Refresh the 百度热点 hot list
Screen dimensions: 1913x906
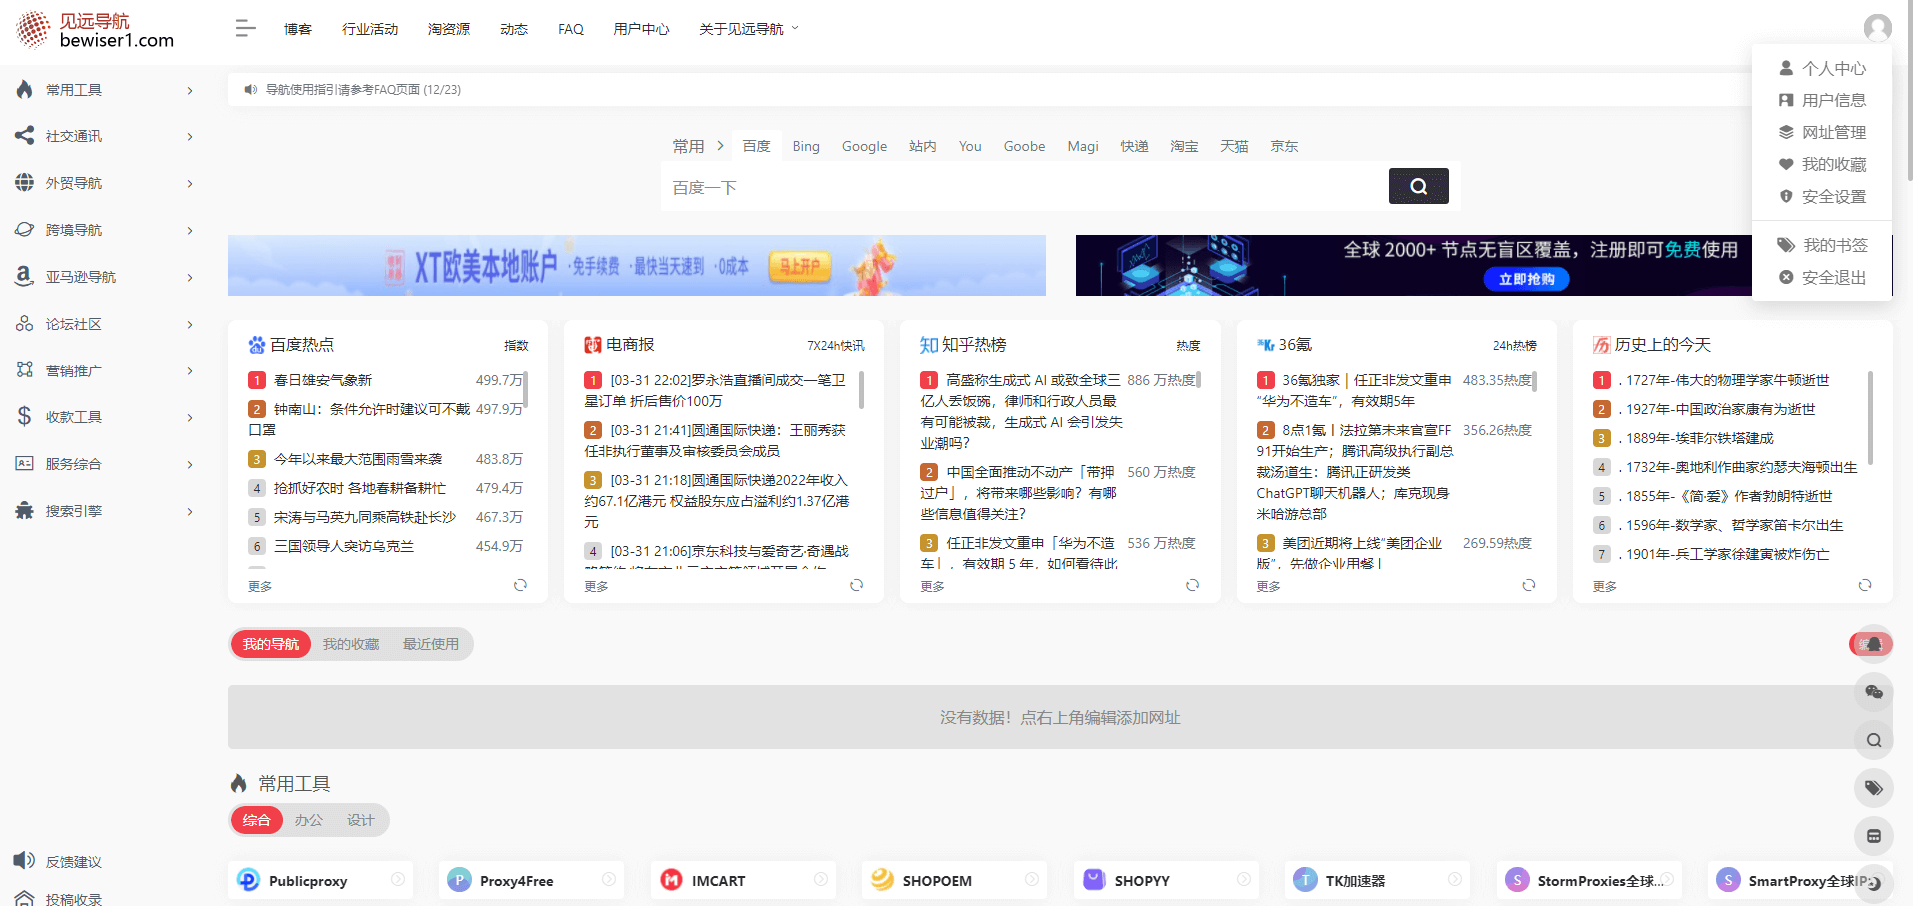click(520, 585)
